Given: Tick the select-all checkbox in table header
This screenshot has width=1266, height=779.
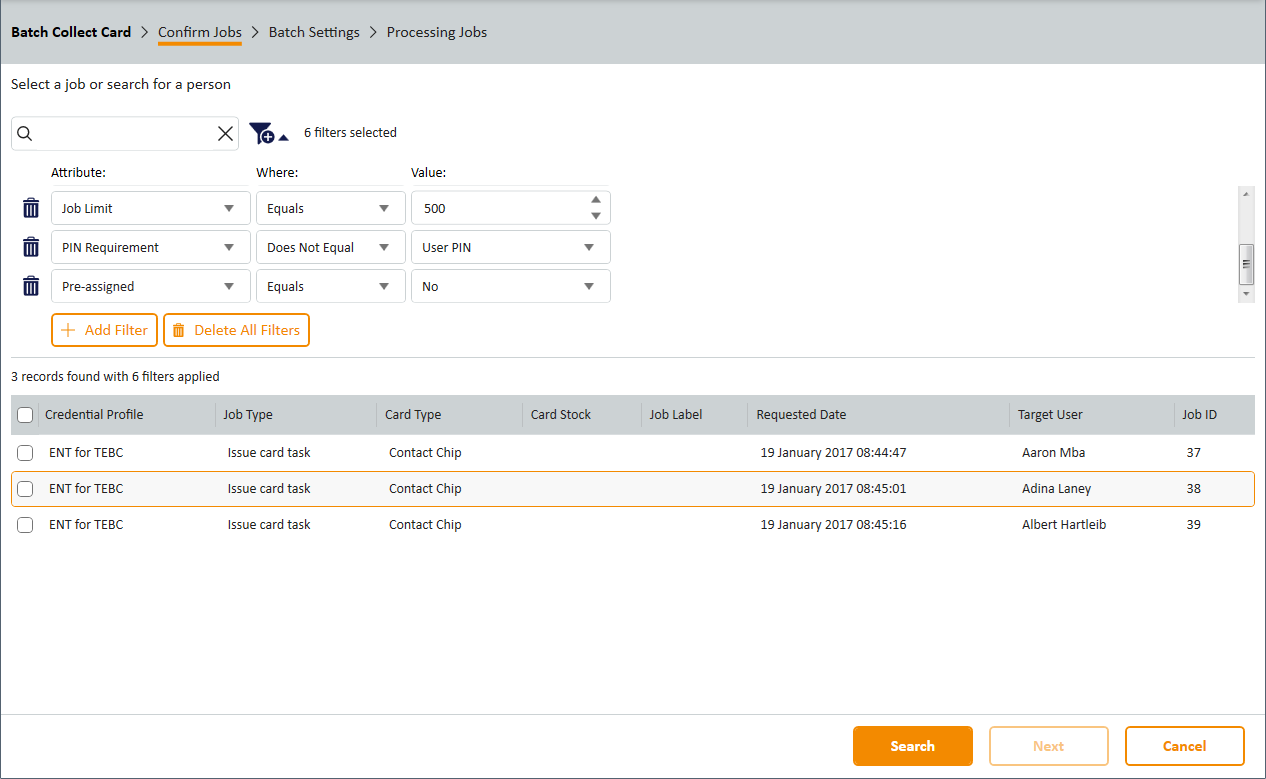Looking at the screenshot, I should (25, 415).
